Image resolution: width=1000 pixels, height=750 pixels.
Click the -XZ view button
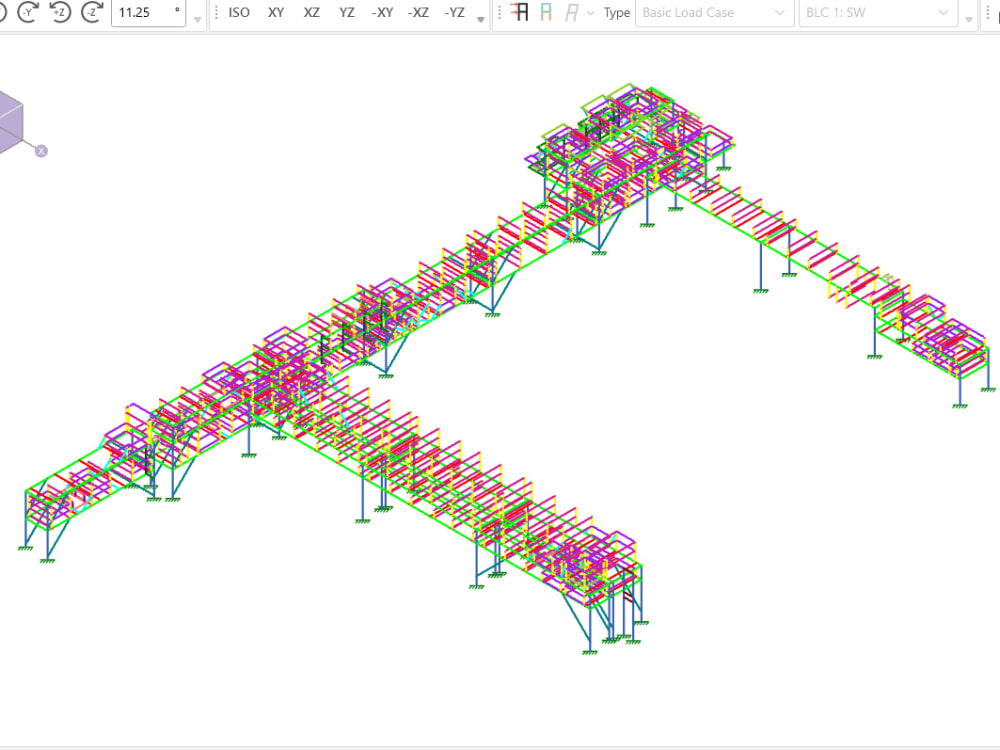[x=419, y=13]
